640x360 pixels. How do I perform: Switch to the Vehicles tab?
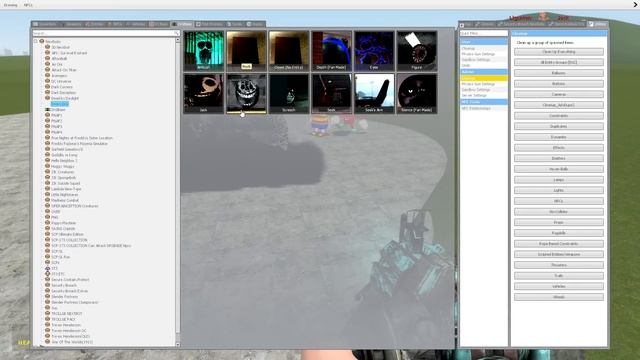pyautogui.click(x=136, y=24)
